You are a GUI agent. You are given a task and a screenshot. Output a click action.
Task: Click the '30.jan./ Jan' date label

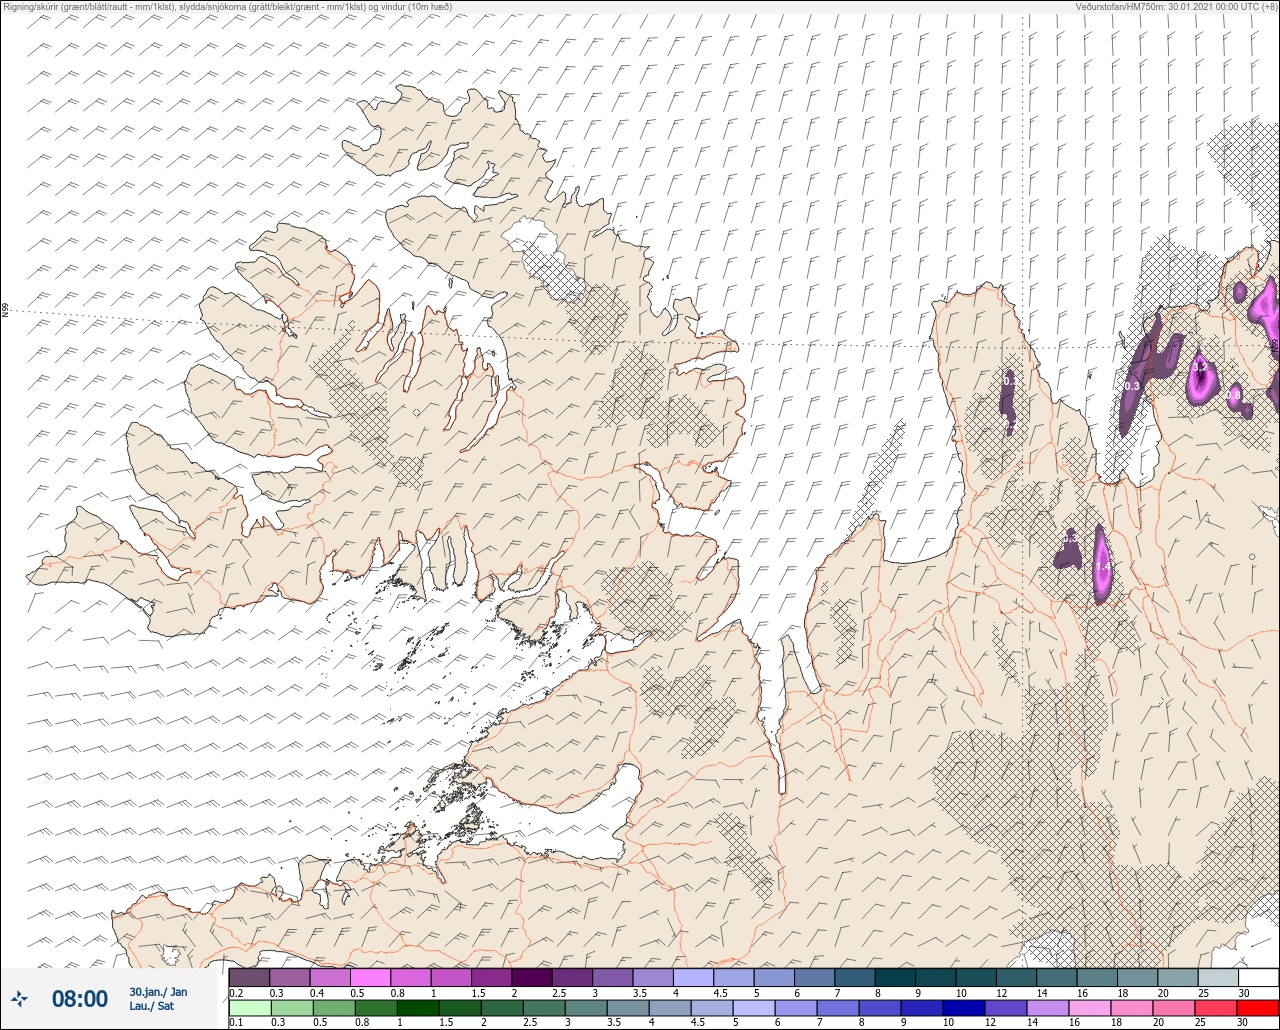click(x=158, y=992)
